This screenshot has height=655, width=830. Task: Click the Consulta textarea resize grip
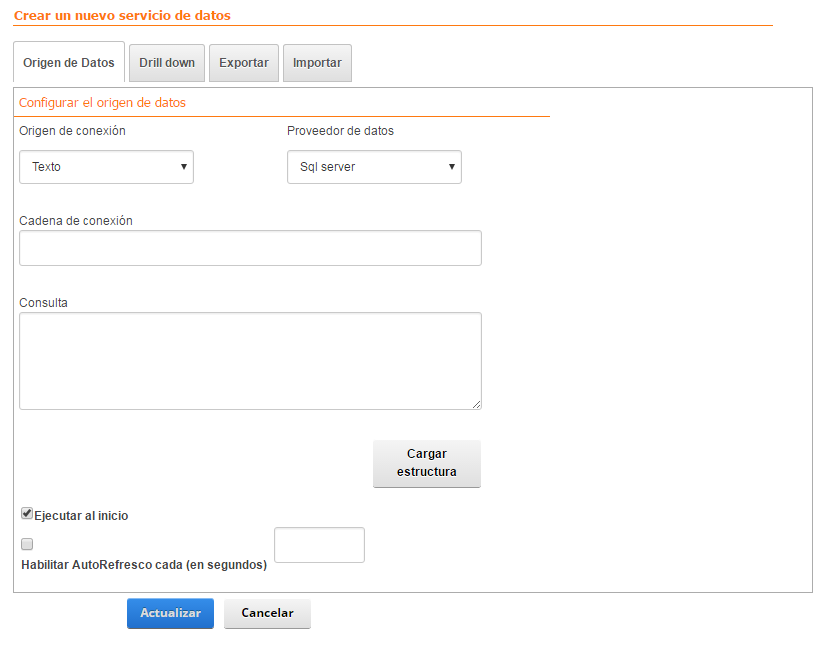[476, 405]
